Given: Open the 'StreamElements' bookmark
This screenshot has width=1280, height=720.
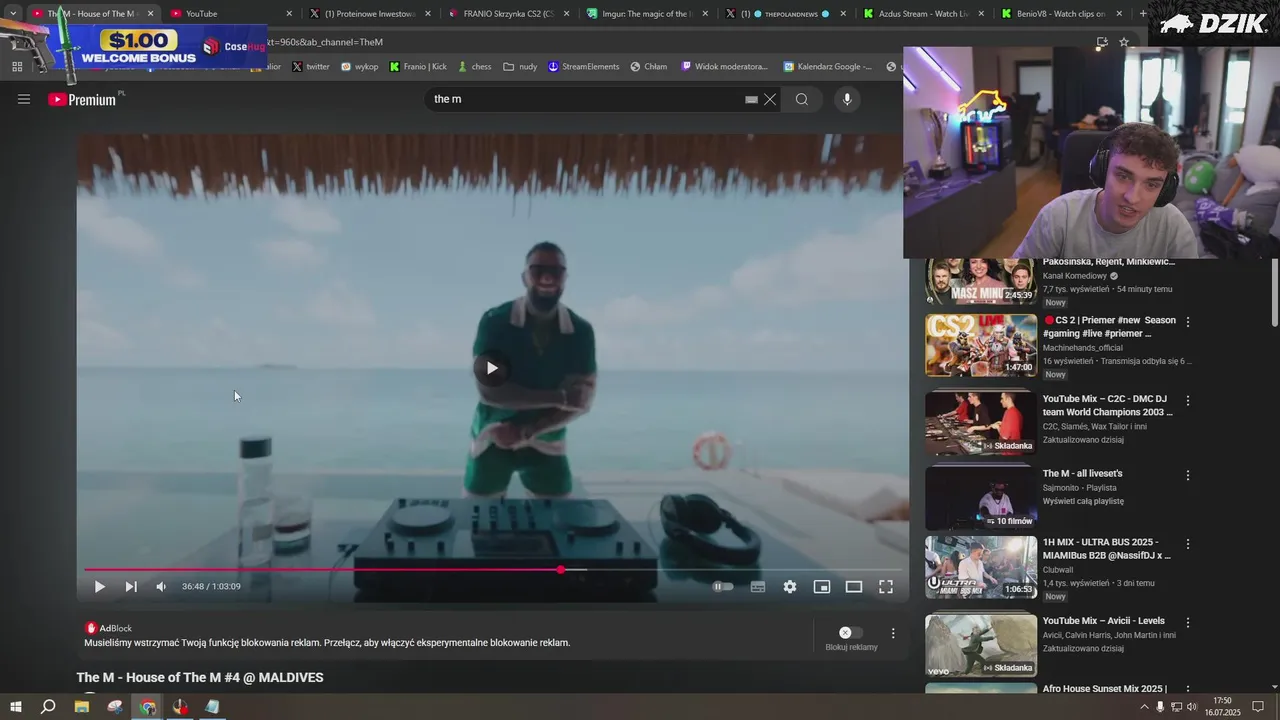Looking at the screenshot, I should (x=583, y=67).
